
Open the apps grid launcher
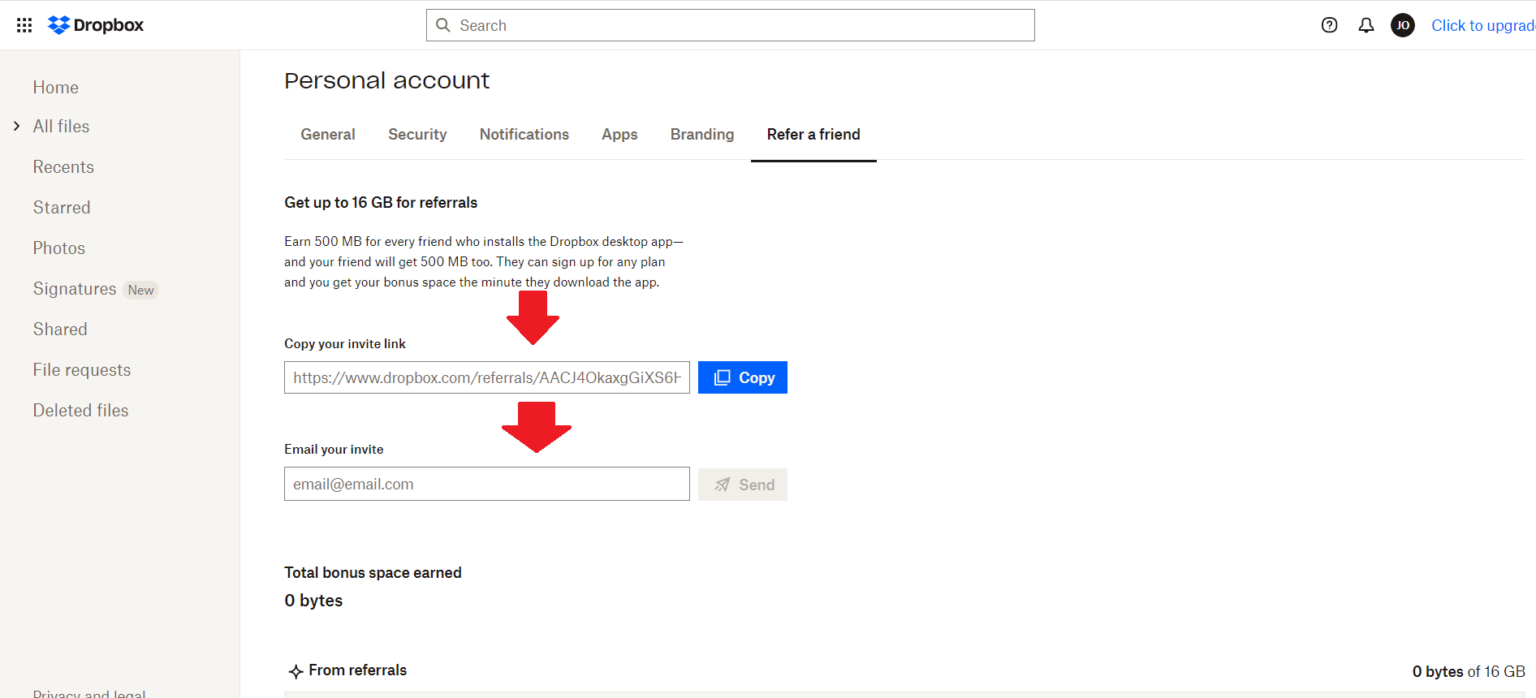(x=24, y=25)
